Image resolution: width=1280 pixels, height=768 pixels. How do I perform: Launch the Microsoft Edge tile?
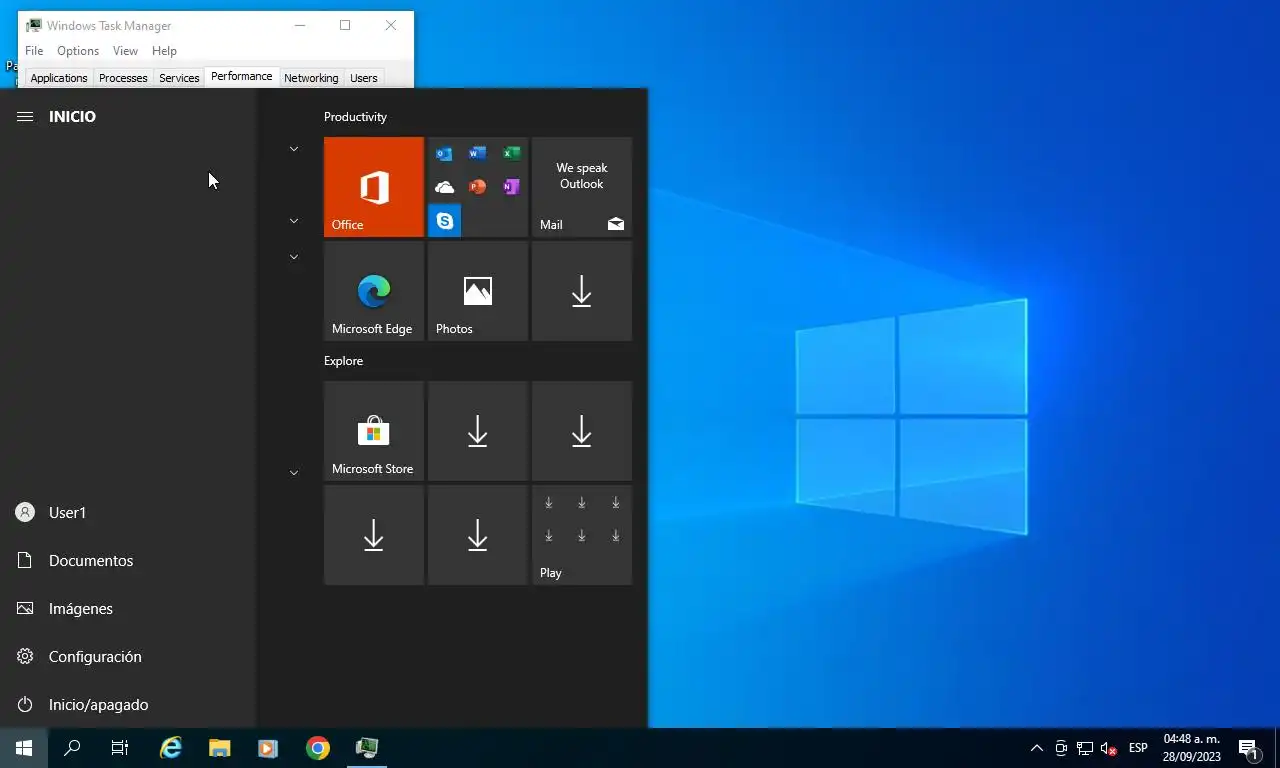(x=374, y=291)
